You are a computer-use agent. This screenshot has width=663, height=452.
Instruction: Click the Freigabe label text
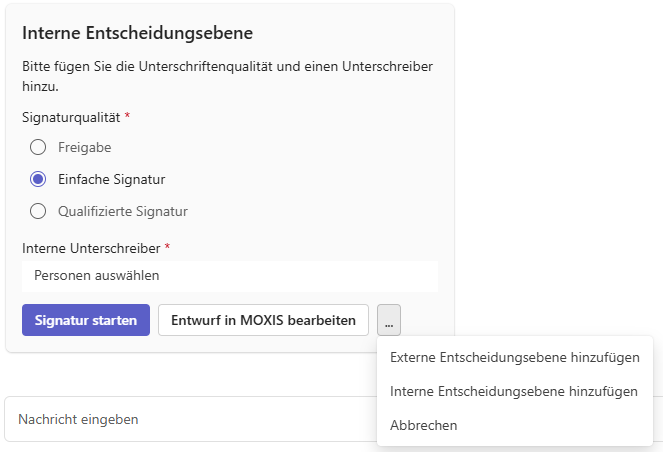(x=84, y=147)
